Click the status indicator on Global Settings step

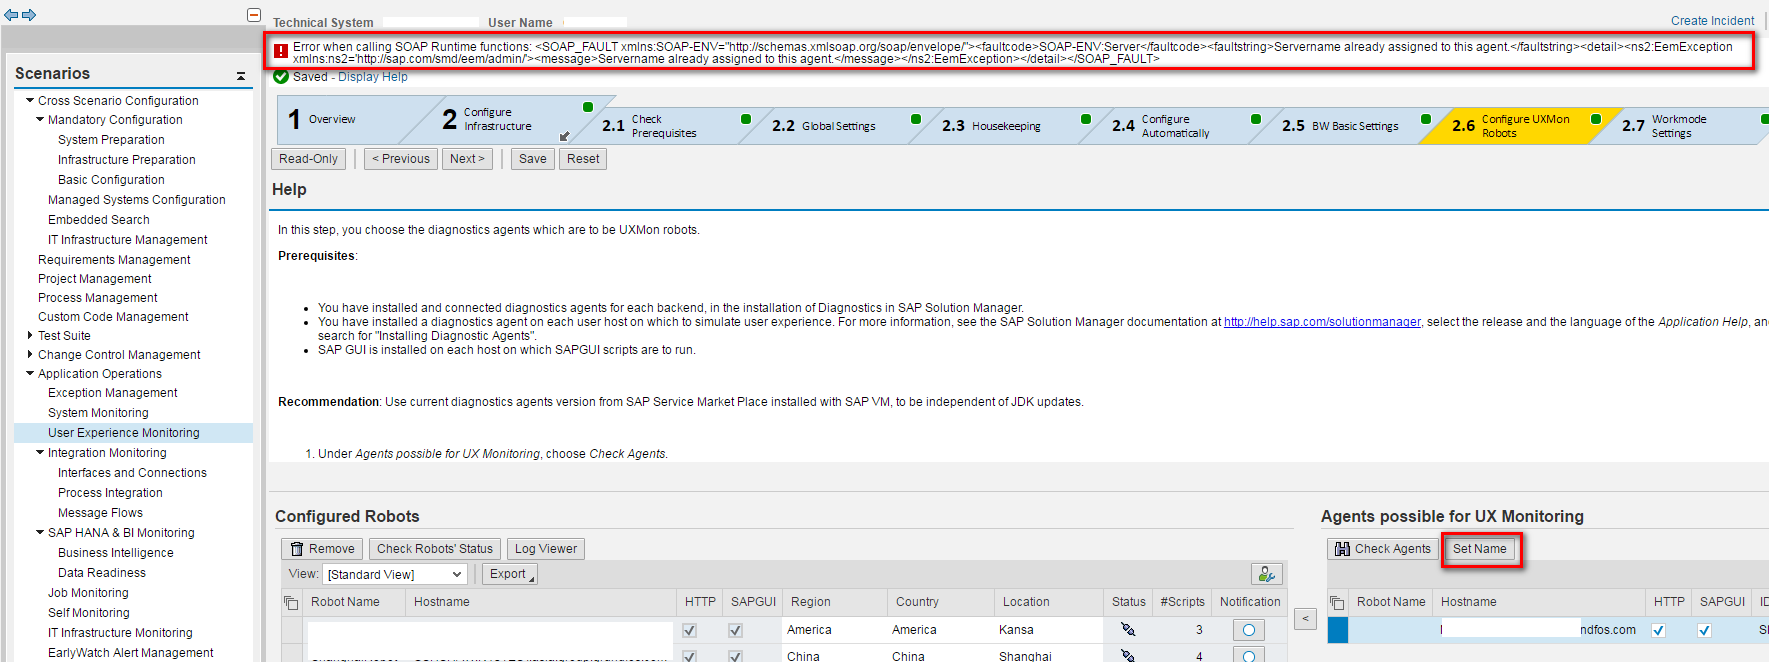916,119
